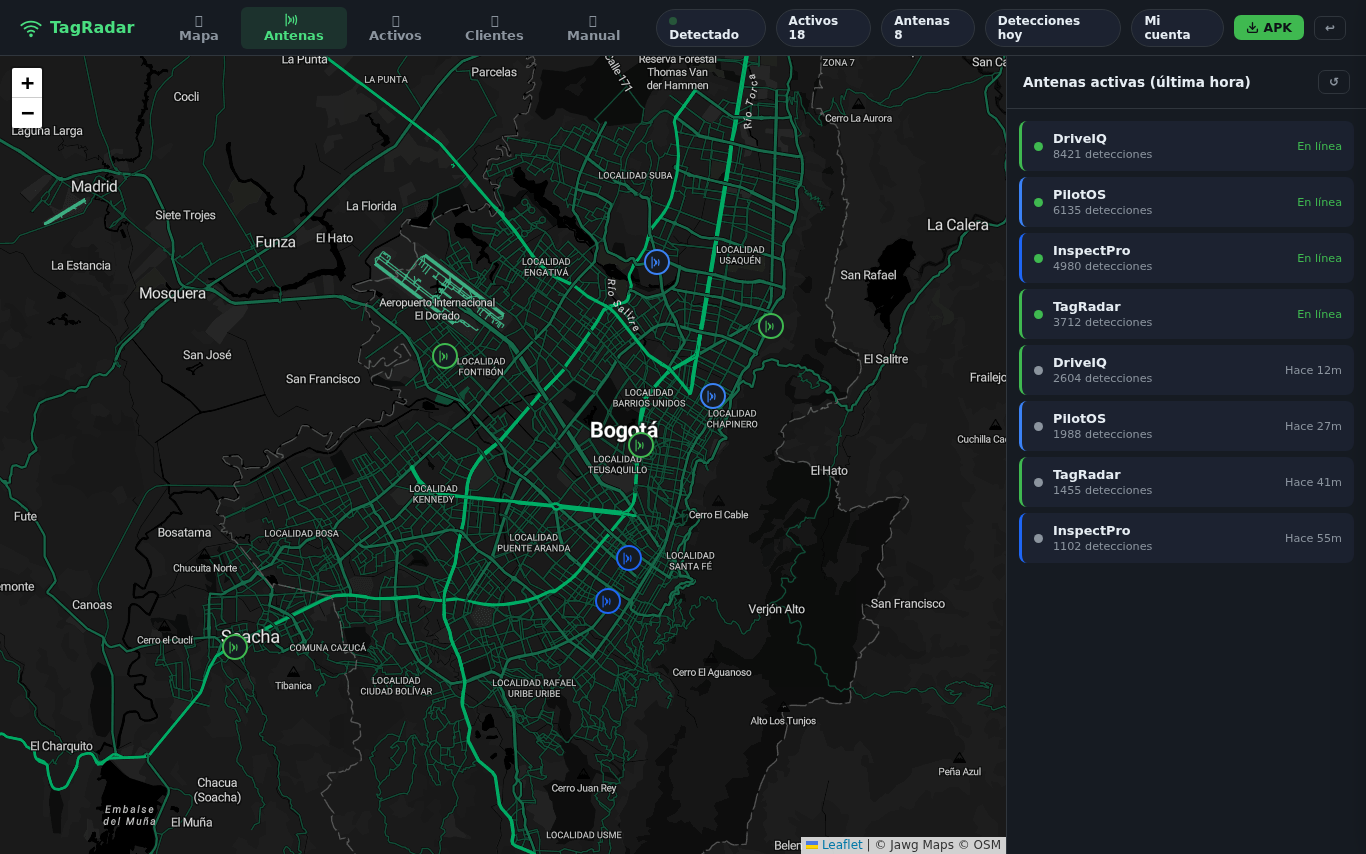This screenshot has width=1366, height=854.
Task: Click the TagRadar wifi logo icon
Action: [x=31, y=28]
